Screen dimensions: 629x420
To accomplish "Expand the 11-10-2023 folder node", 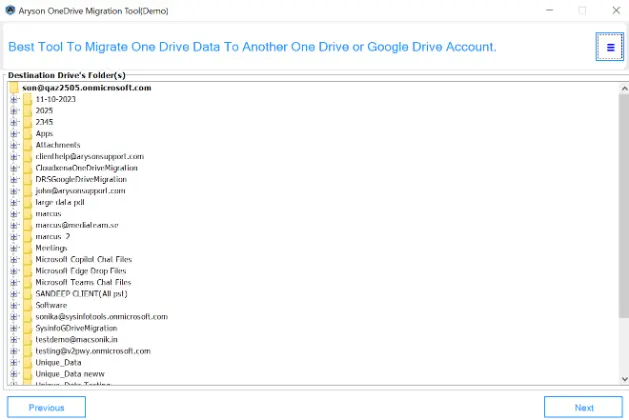I will pyautogui.click(x=14, y=99).
